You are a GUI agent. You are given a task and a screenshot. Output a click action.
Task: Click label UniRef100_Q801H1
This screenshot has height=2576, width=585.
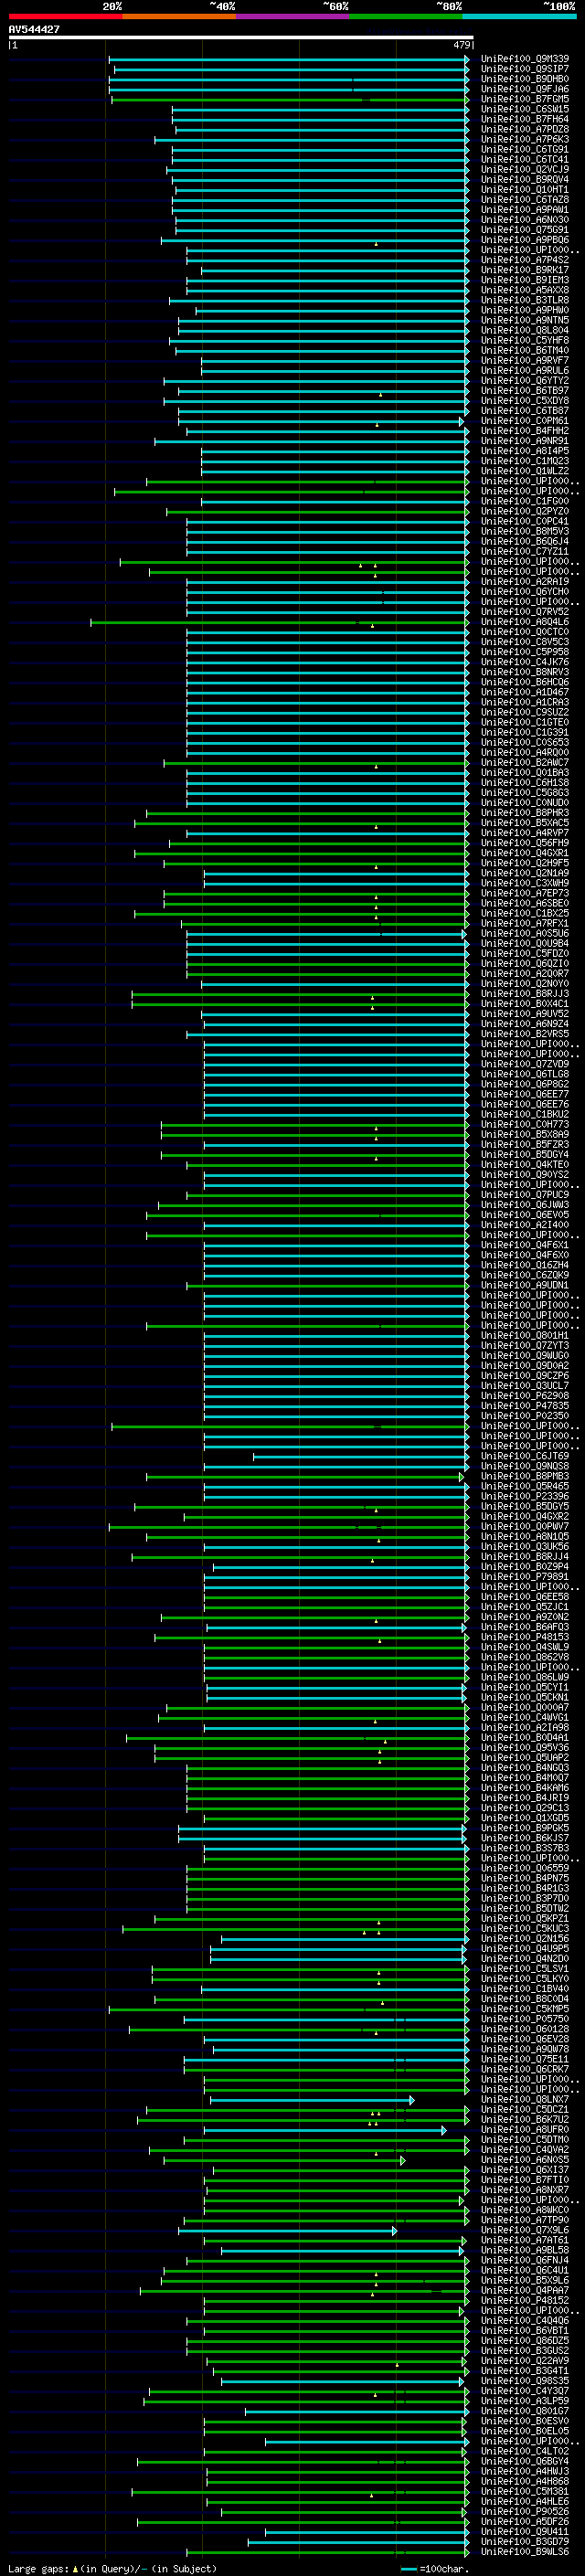click(525, 1335)
